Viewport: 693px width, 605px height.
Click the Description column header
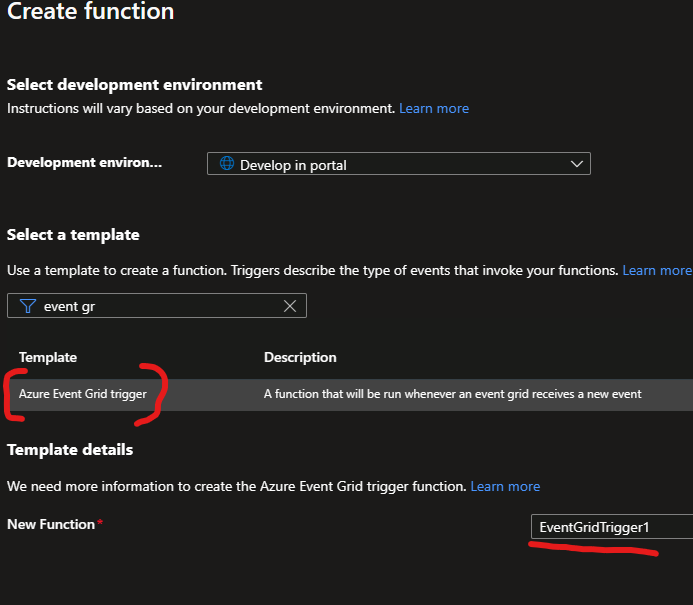point(300,357)
